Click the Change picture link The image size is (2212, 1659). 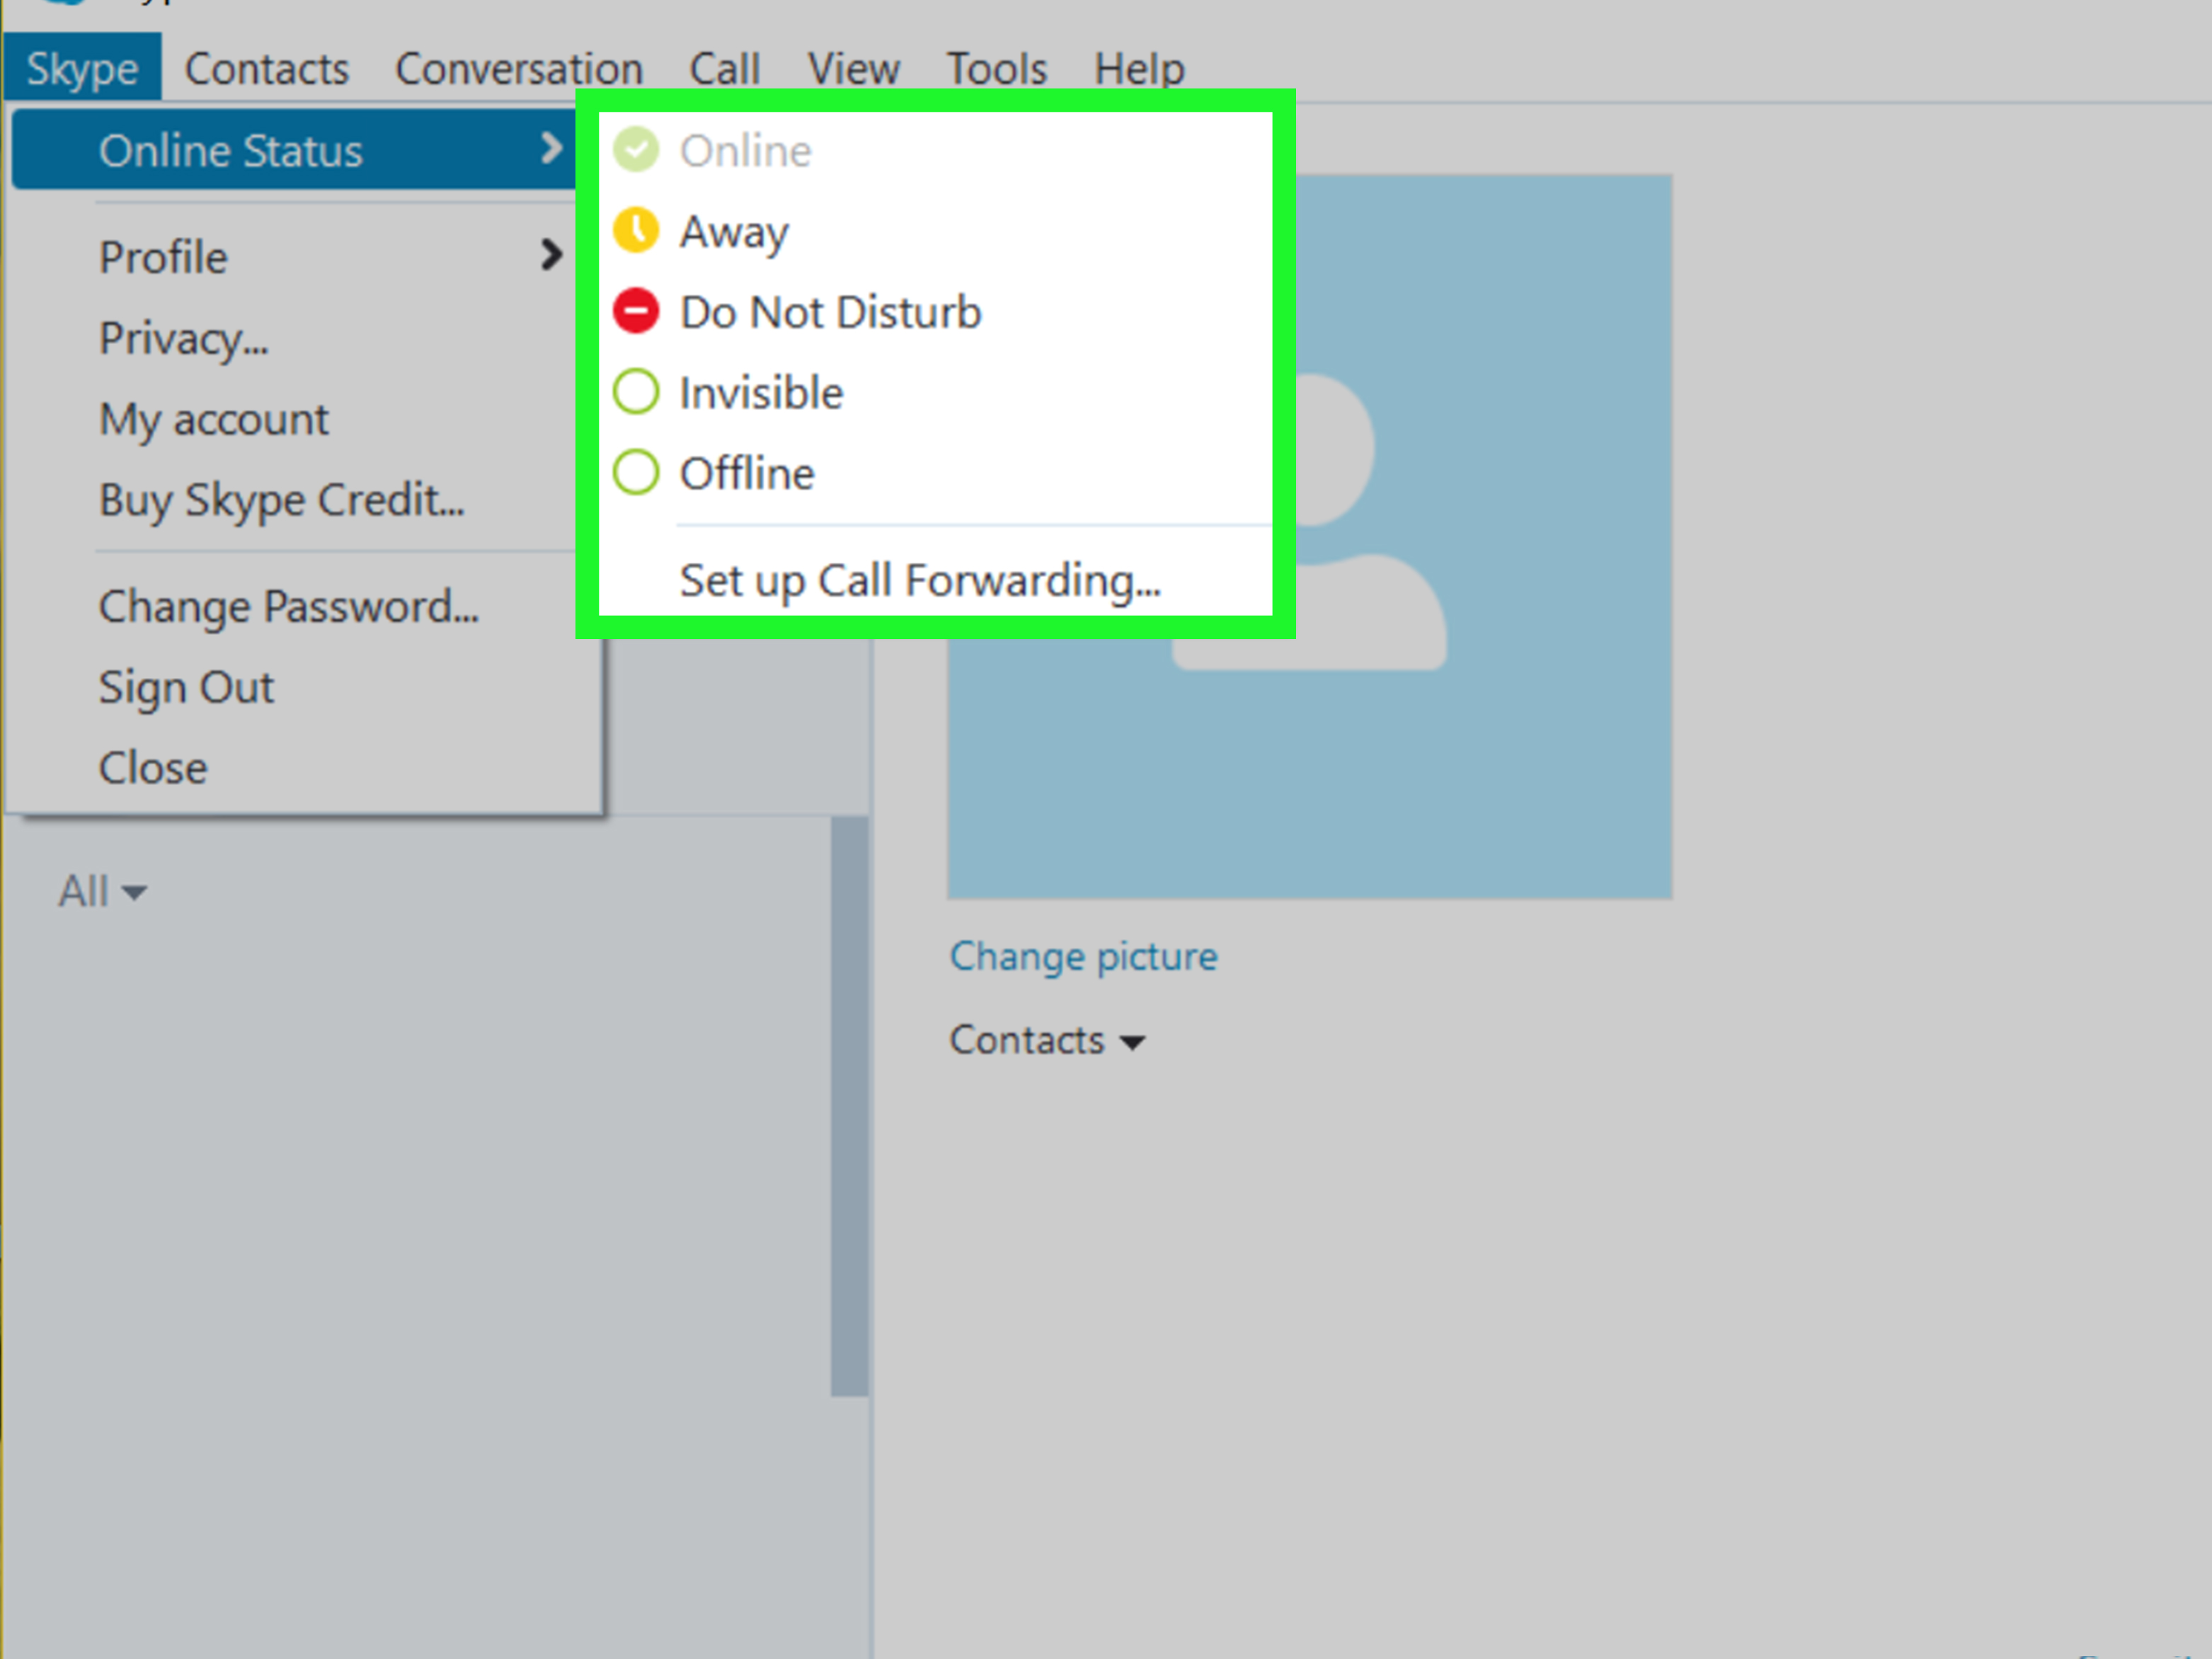(1083, 956)
